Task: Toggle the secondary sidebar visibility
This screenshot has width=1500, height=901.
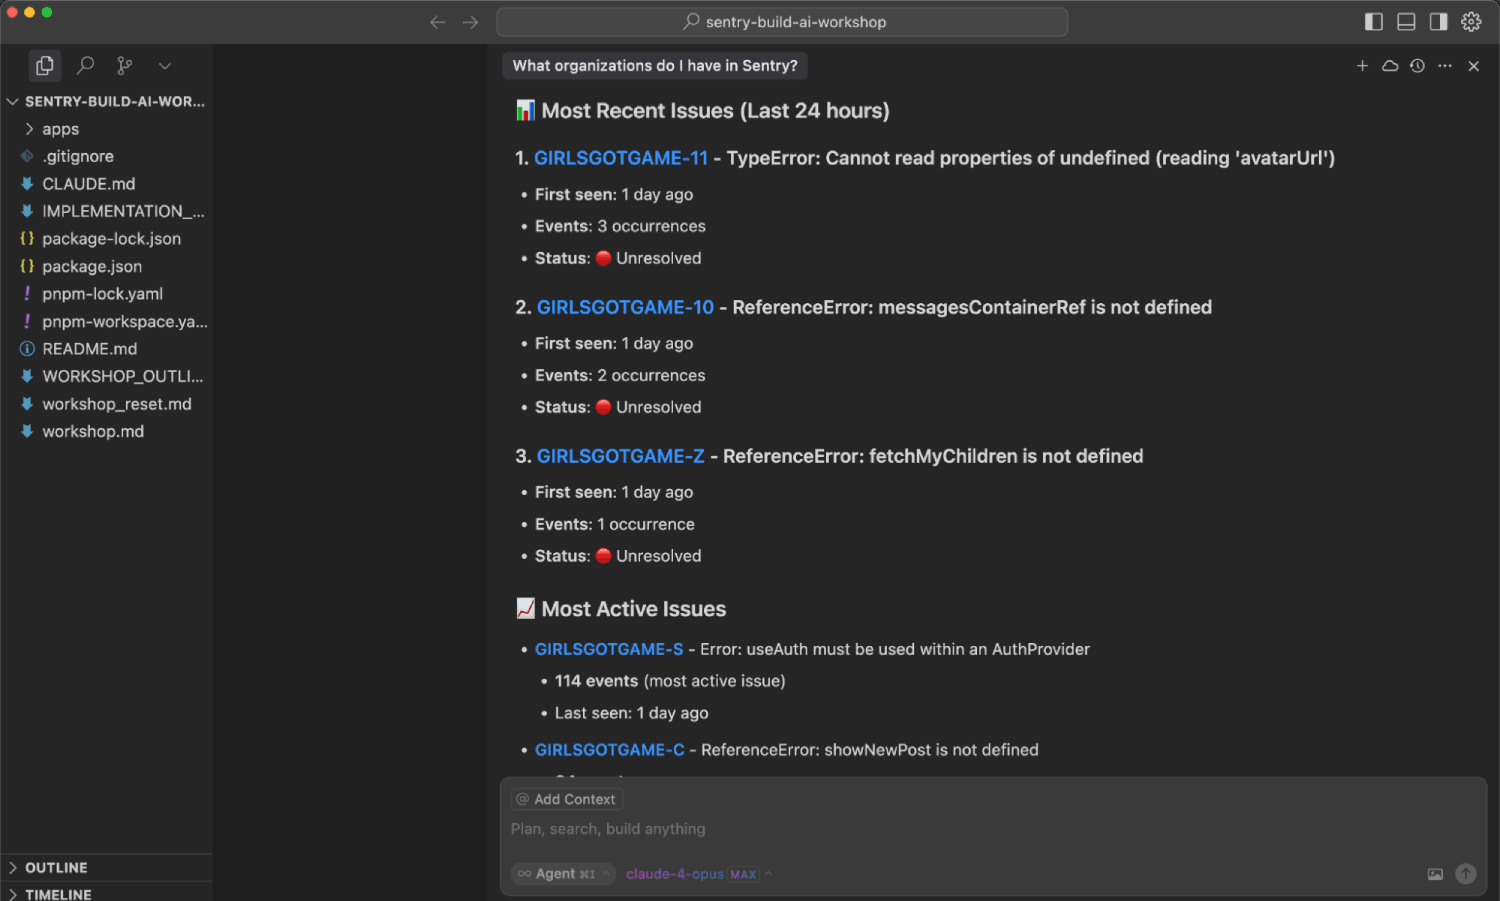Action: click(1439, 21)
